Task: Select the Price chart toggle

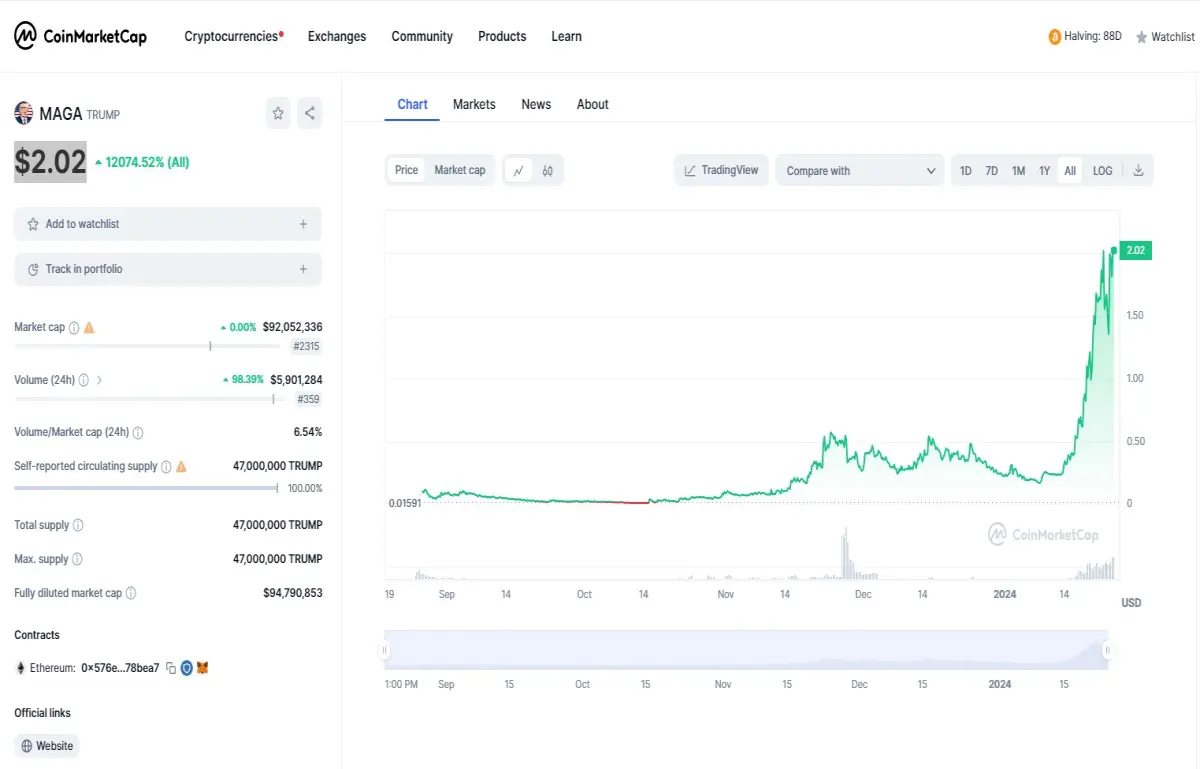Action: (x=407, y=170)
